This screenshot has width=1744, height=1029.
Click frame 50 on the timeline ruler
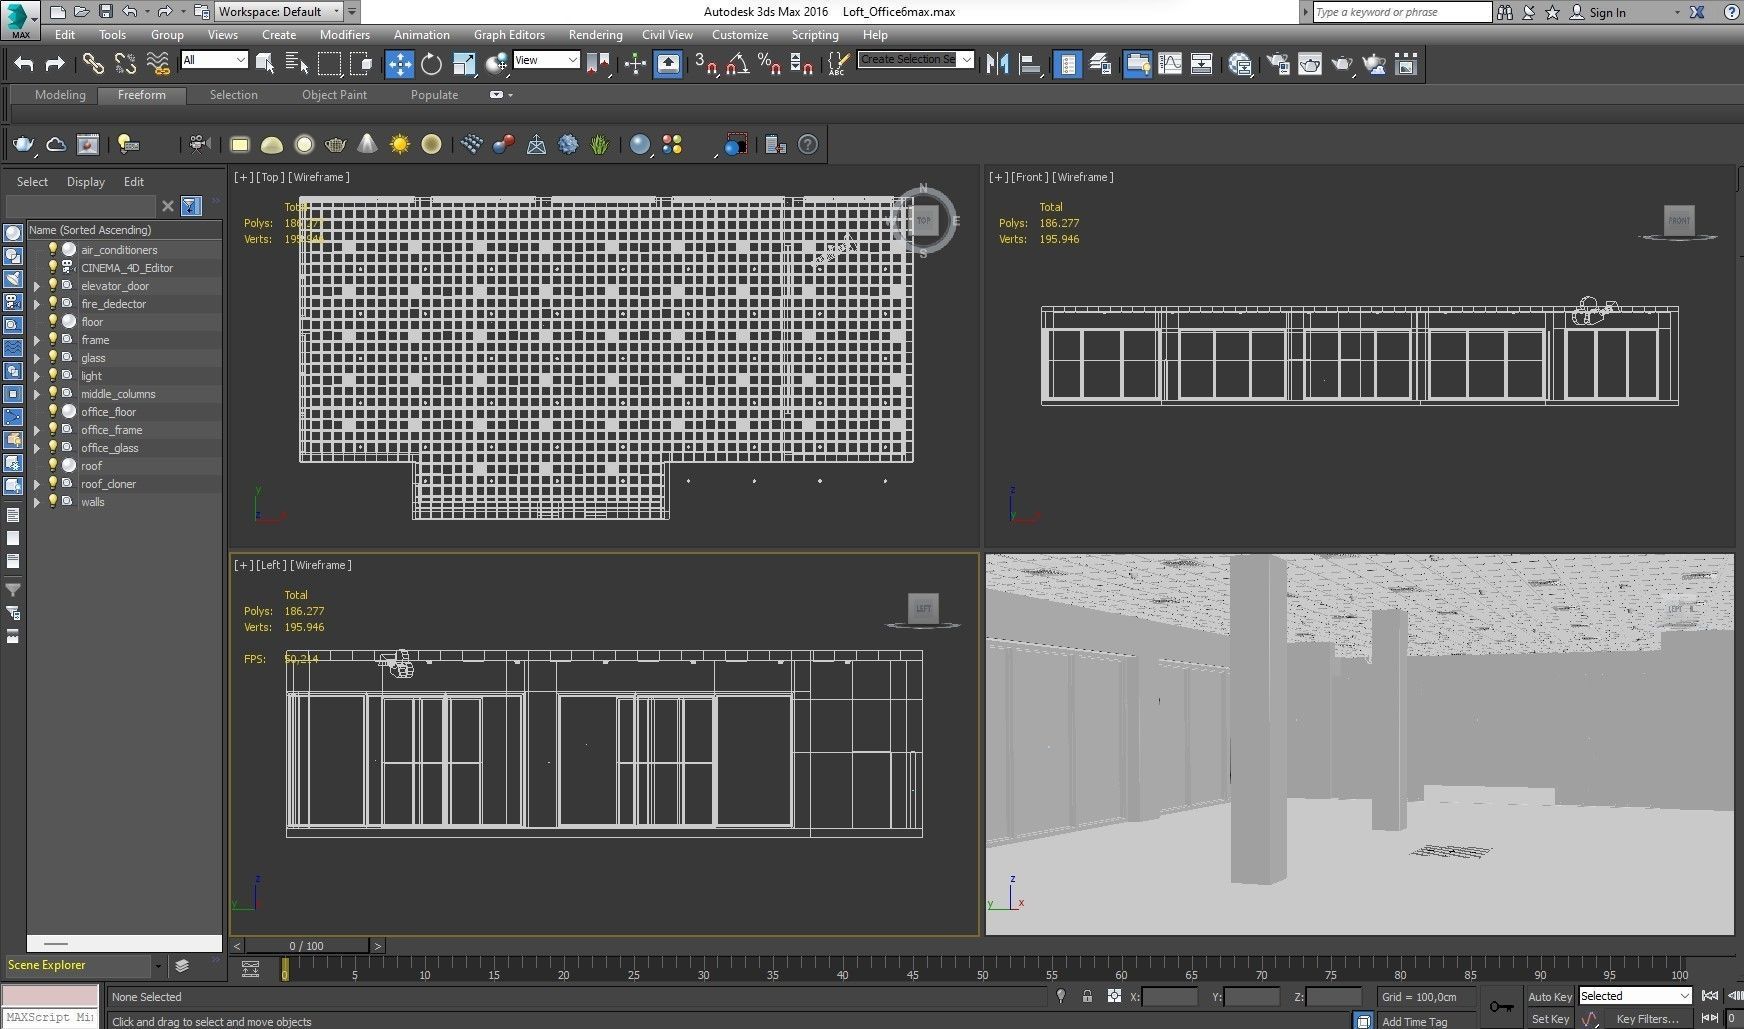click(982, 972)
